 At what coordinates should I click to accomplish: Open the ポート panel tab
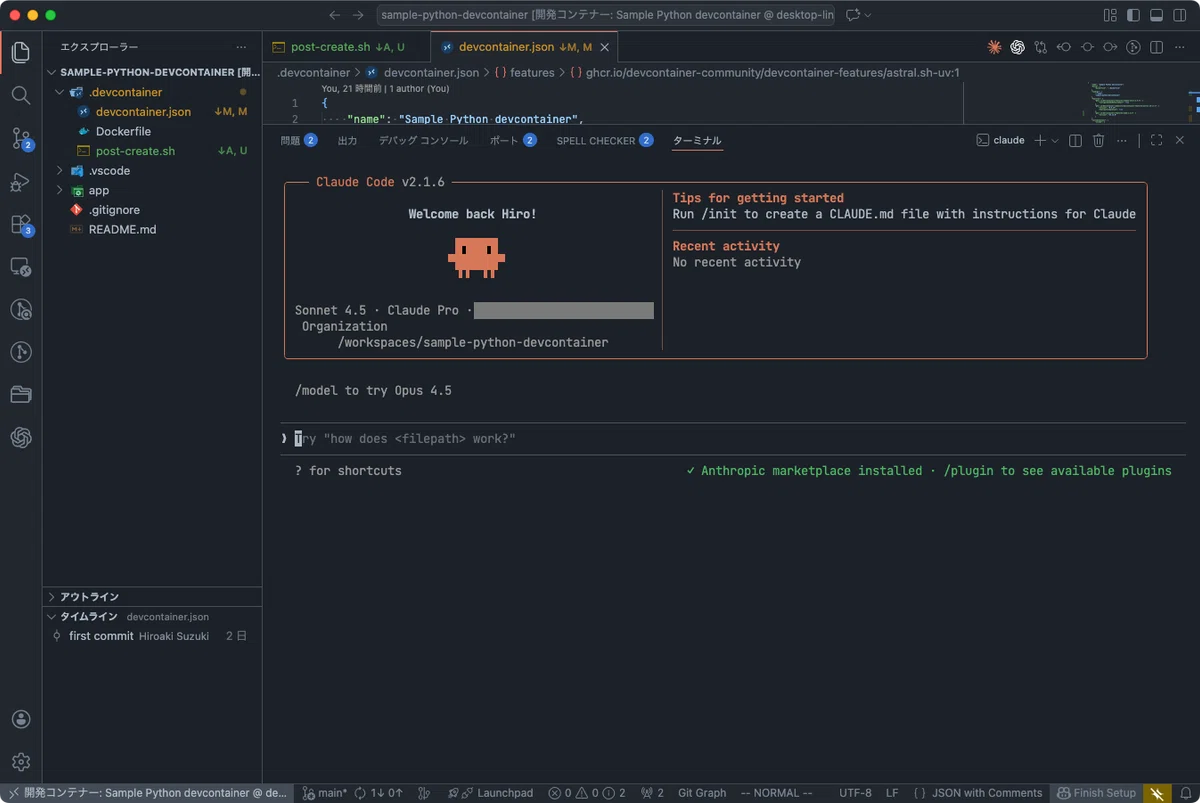[513, 141]
